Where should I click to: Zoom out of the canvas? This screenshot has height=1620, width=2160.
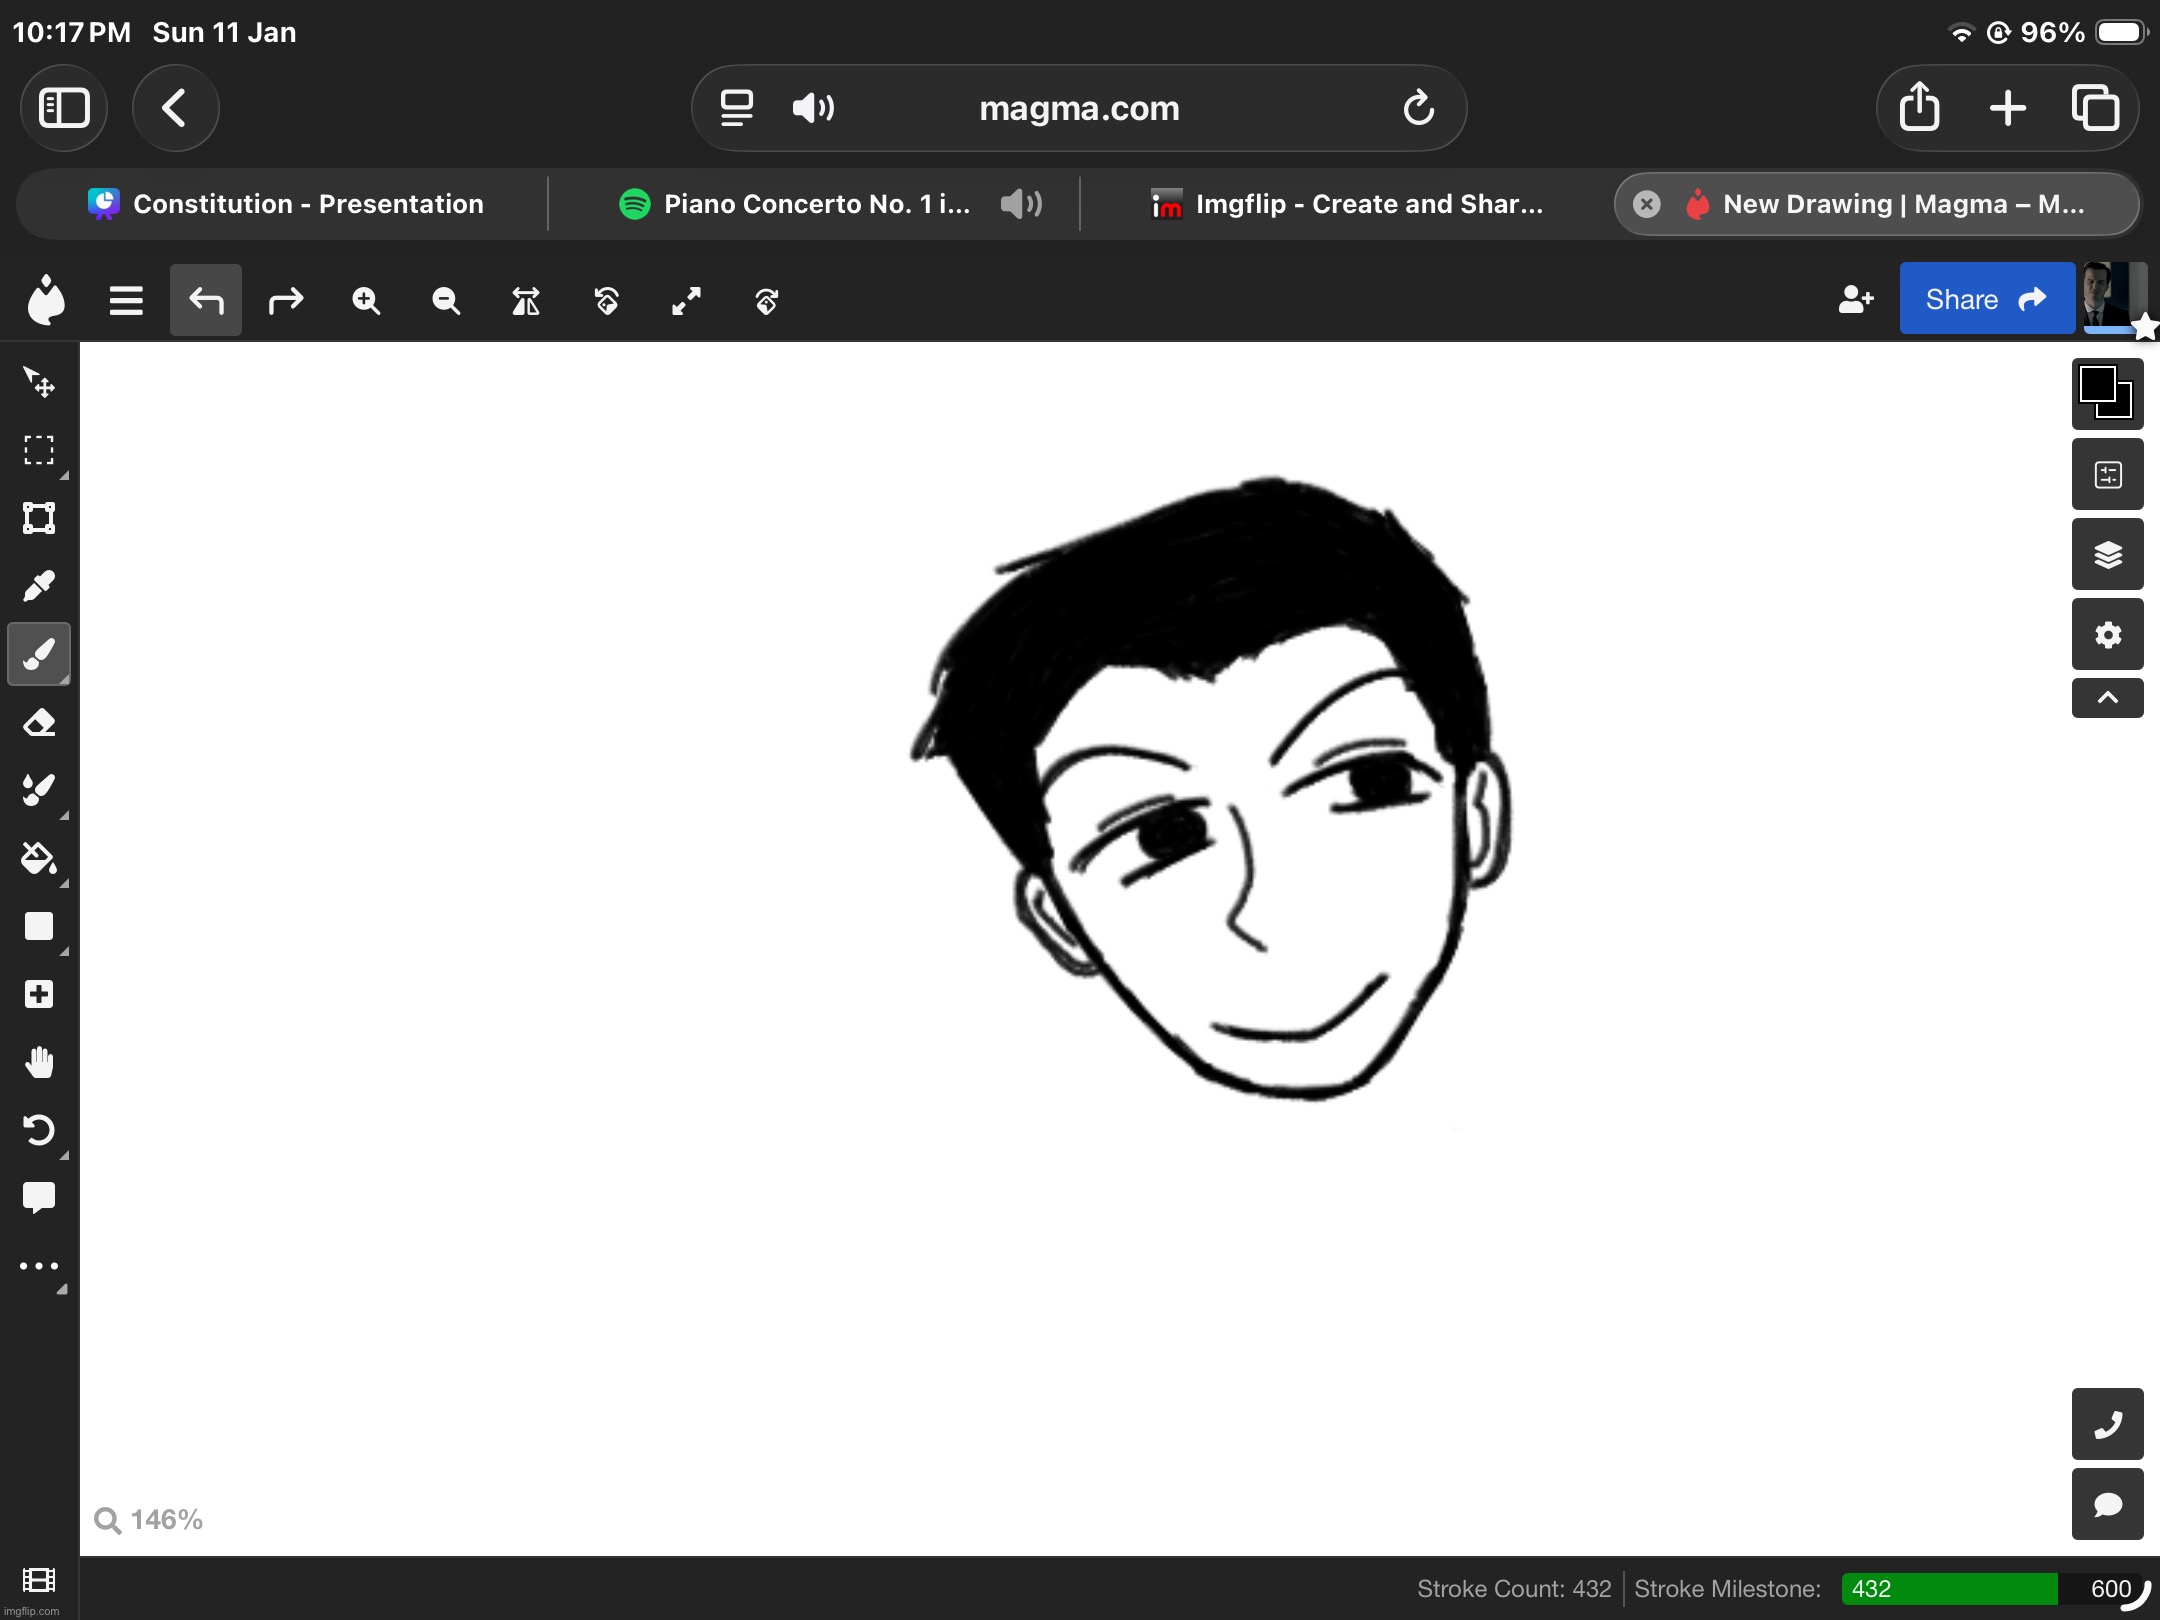445,301
